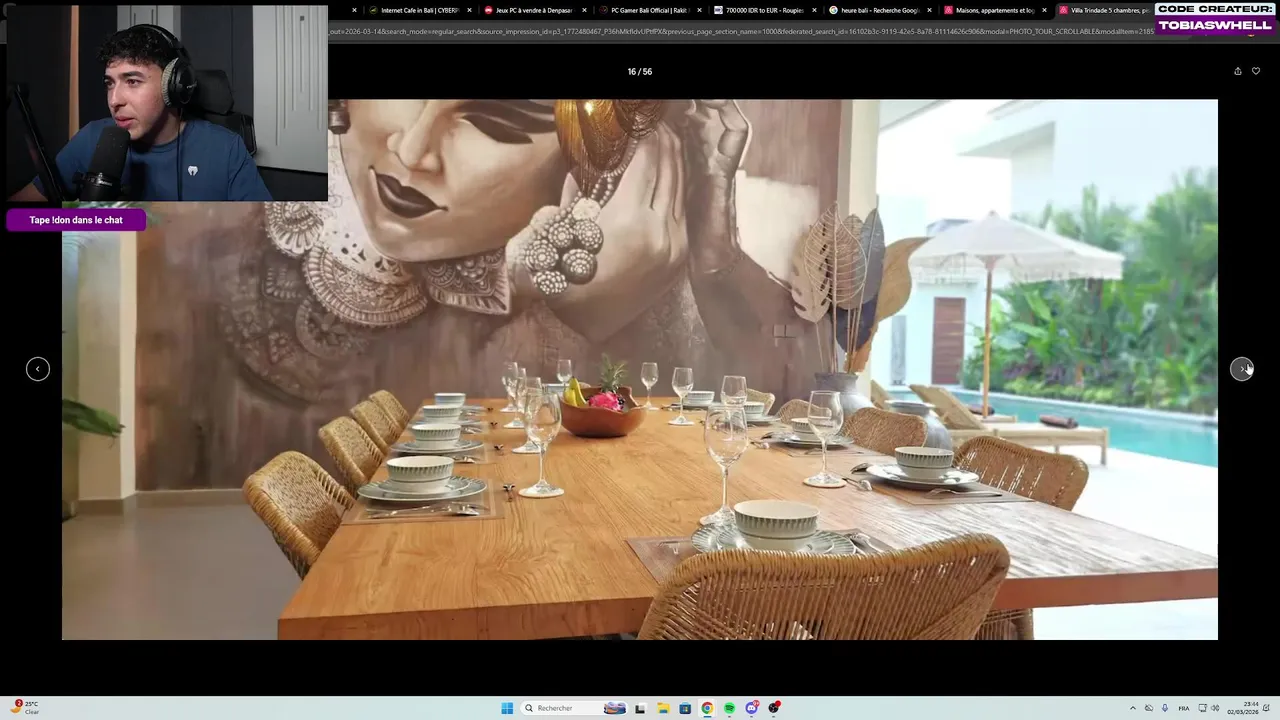The image size is (1280, 720).
Task: Open network settings from tray
Action: [x=1202, y=708]
